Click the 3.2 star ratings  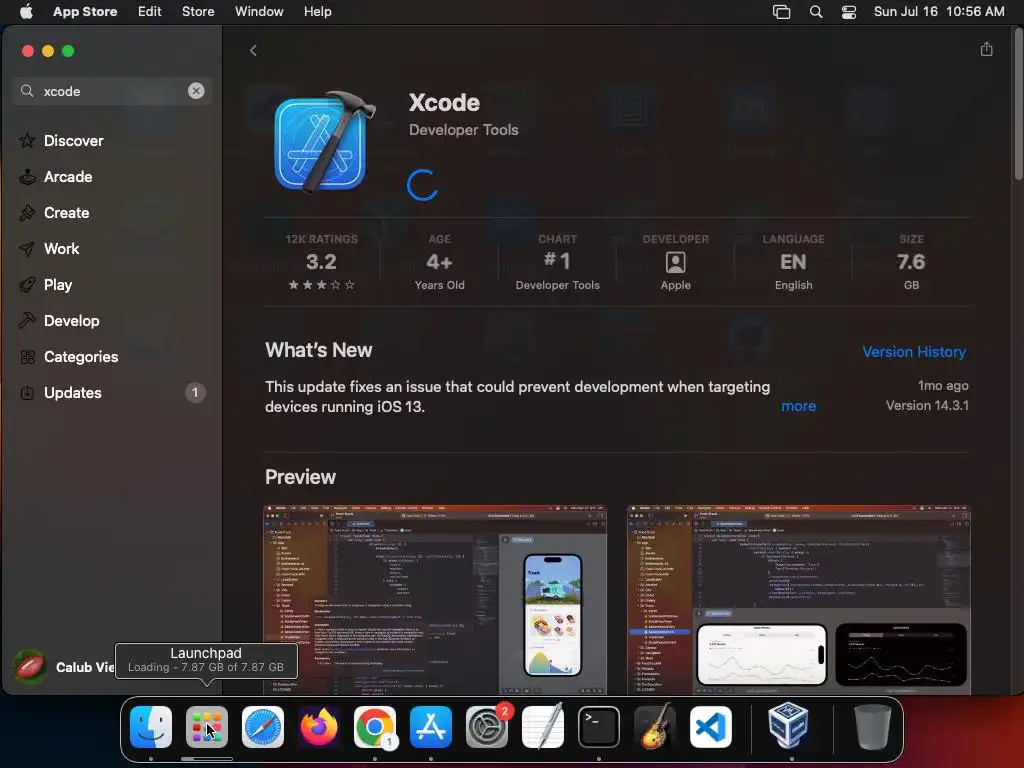pyautogui.click(x=321, y=262)
